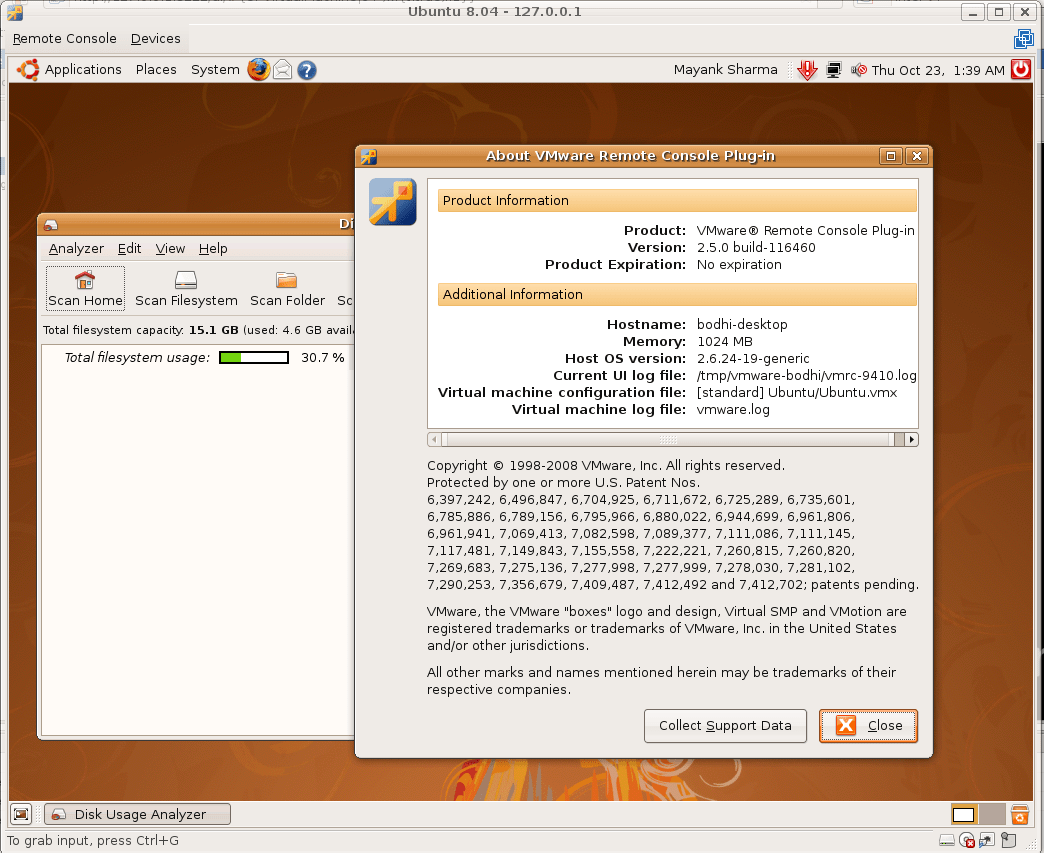Click the VMware icon in outer window titlebar
The height and width of the screenshot is (853, 1044).
click(x=15, y=12)
